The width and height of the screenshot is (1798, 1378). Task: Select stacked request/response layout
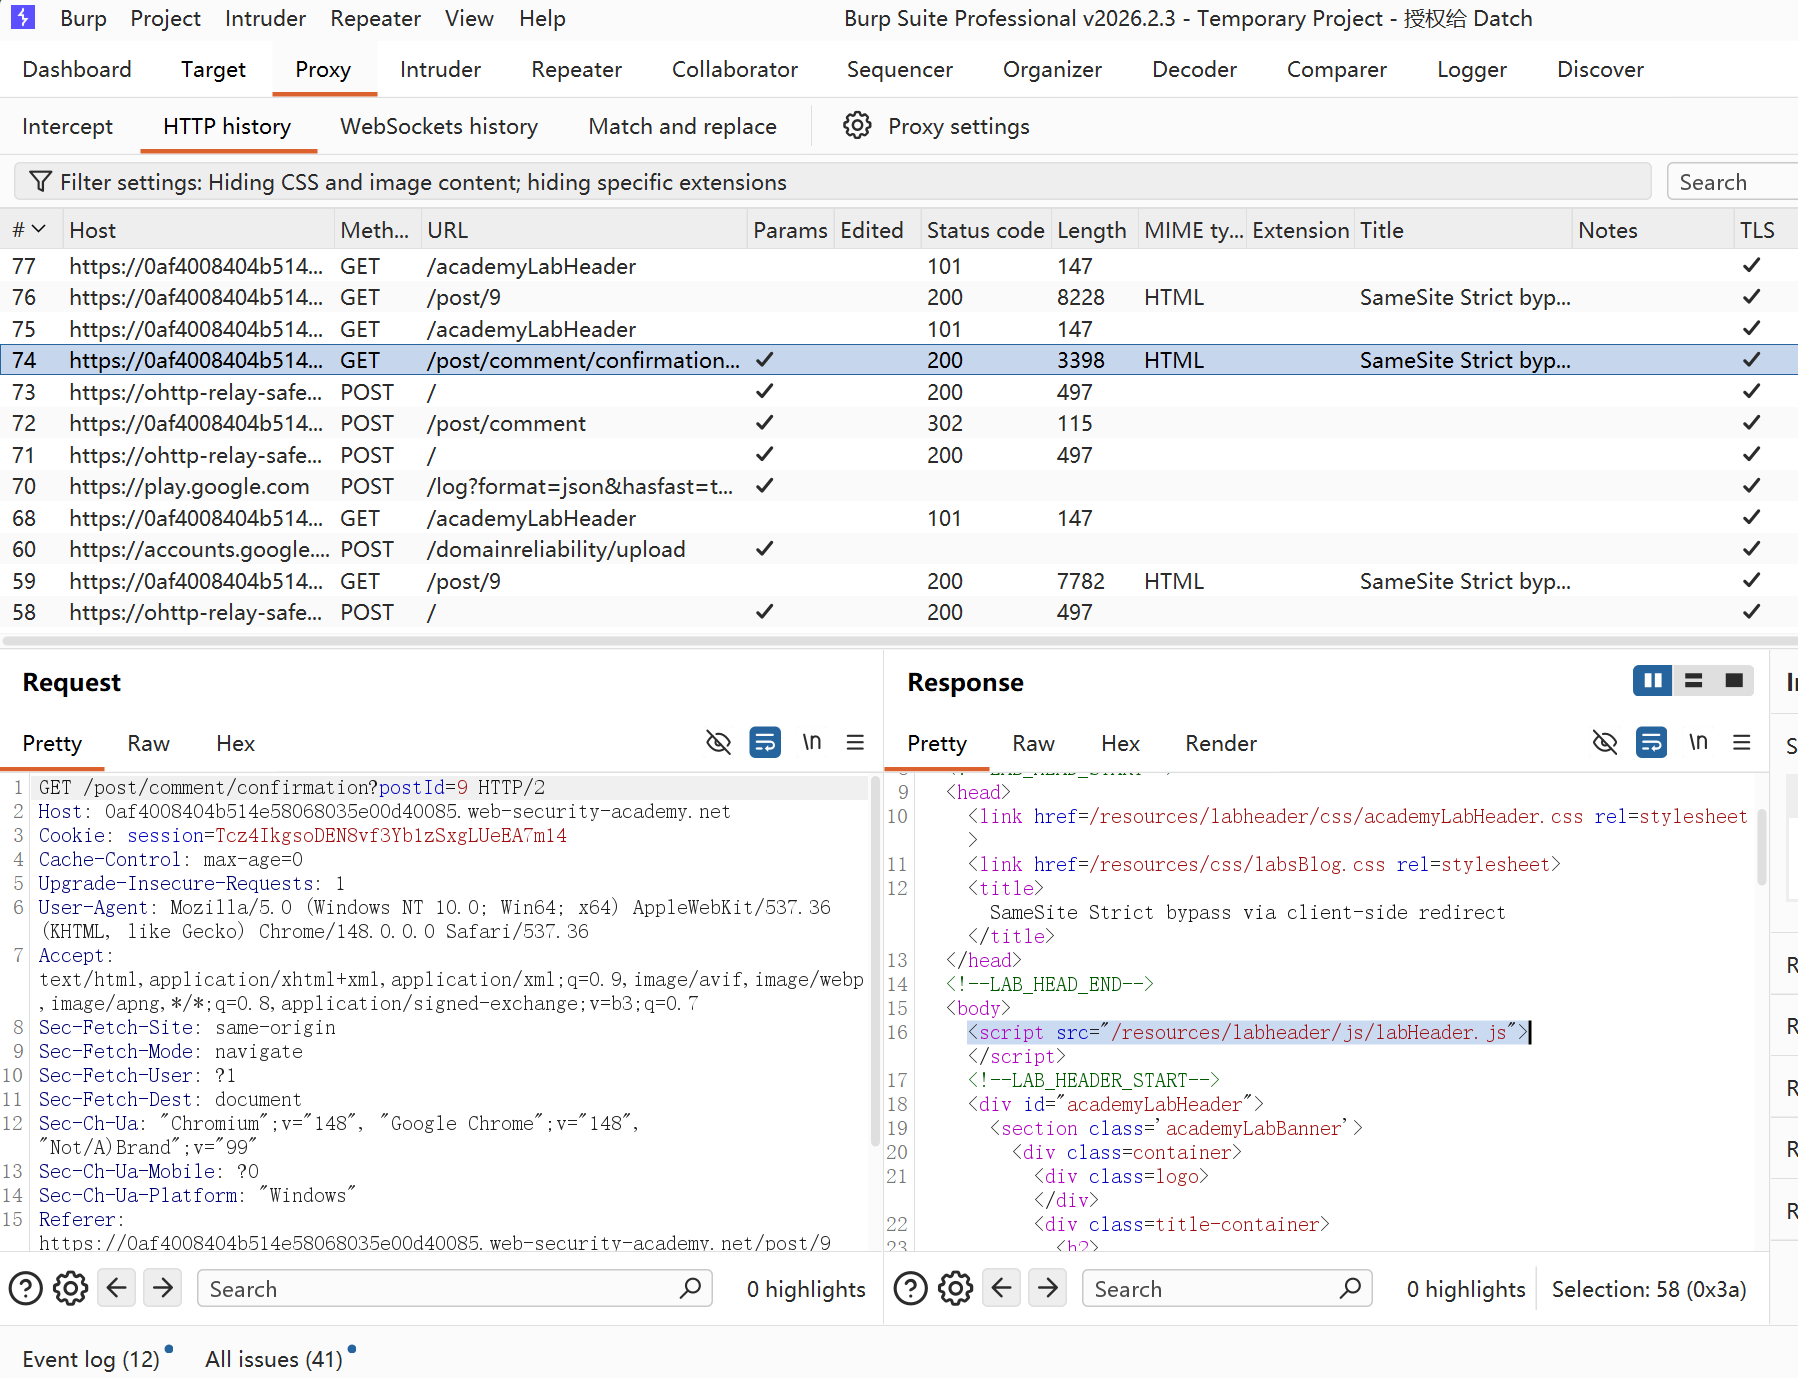[1694, 681]
